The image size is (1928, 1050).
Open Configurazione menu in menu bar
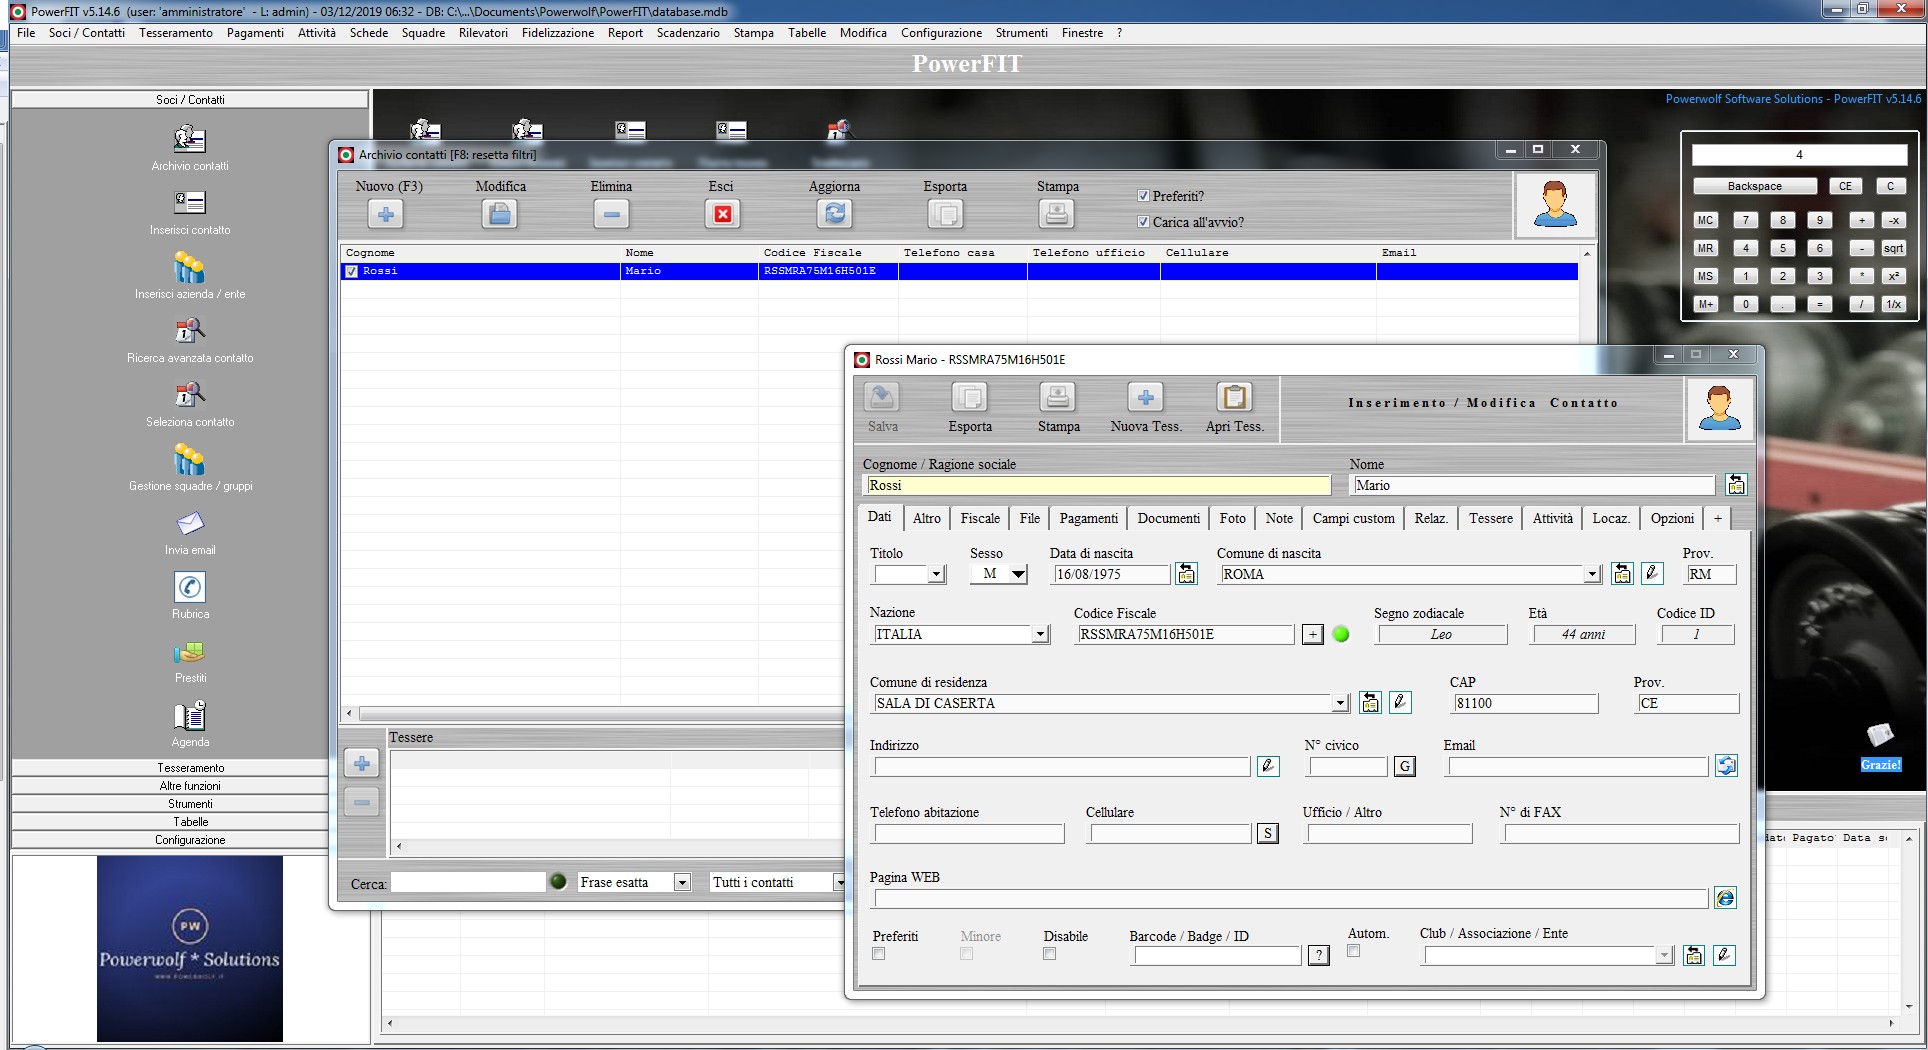(941, 33)
